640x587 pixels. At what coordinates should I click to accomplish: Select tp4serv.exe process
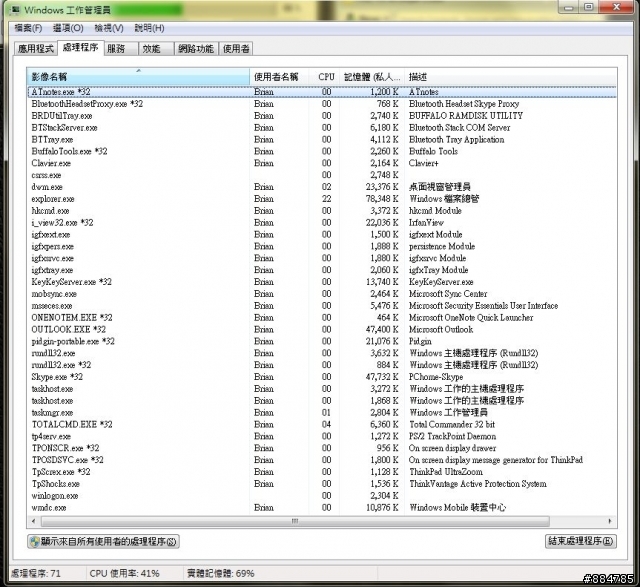(x=322, y=436)
